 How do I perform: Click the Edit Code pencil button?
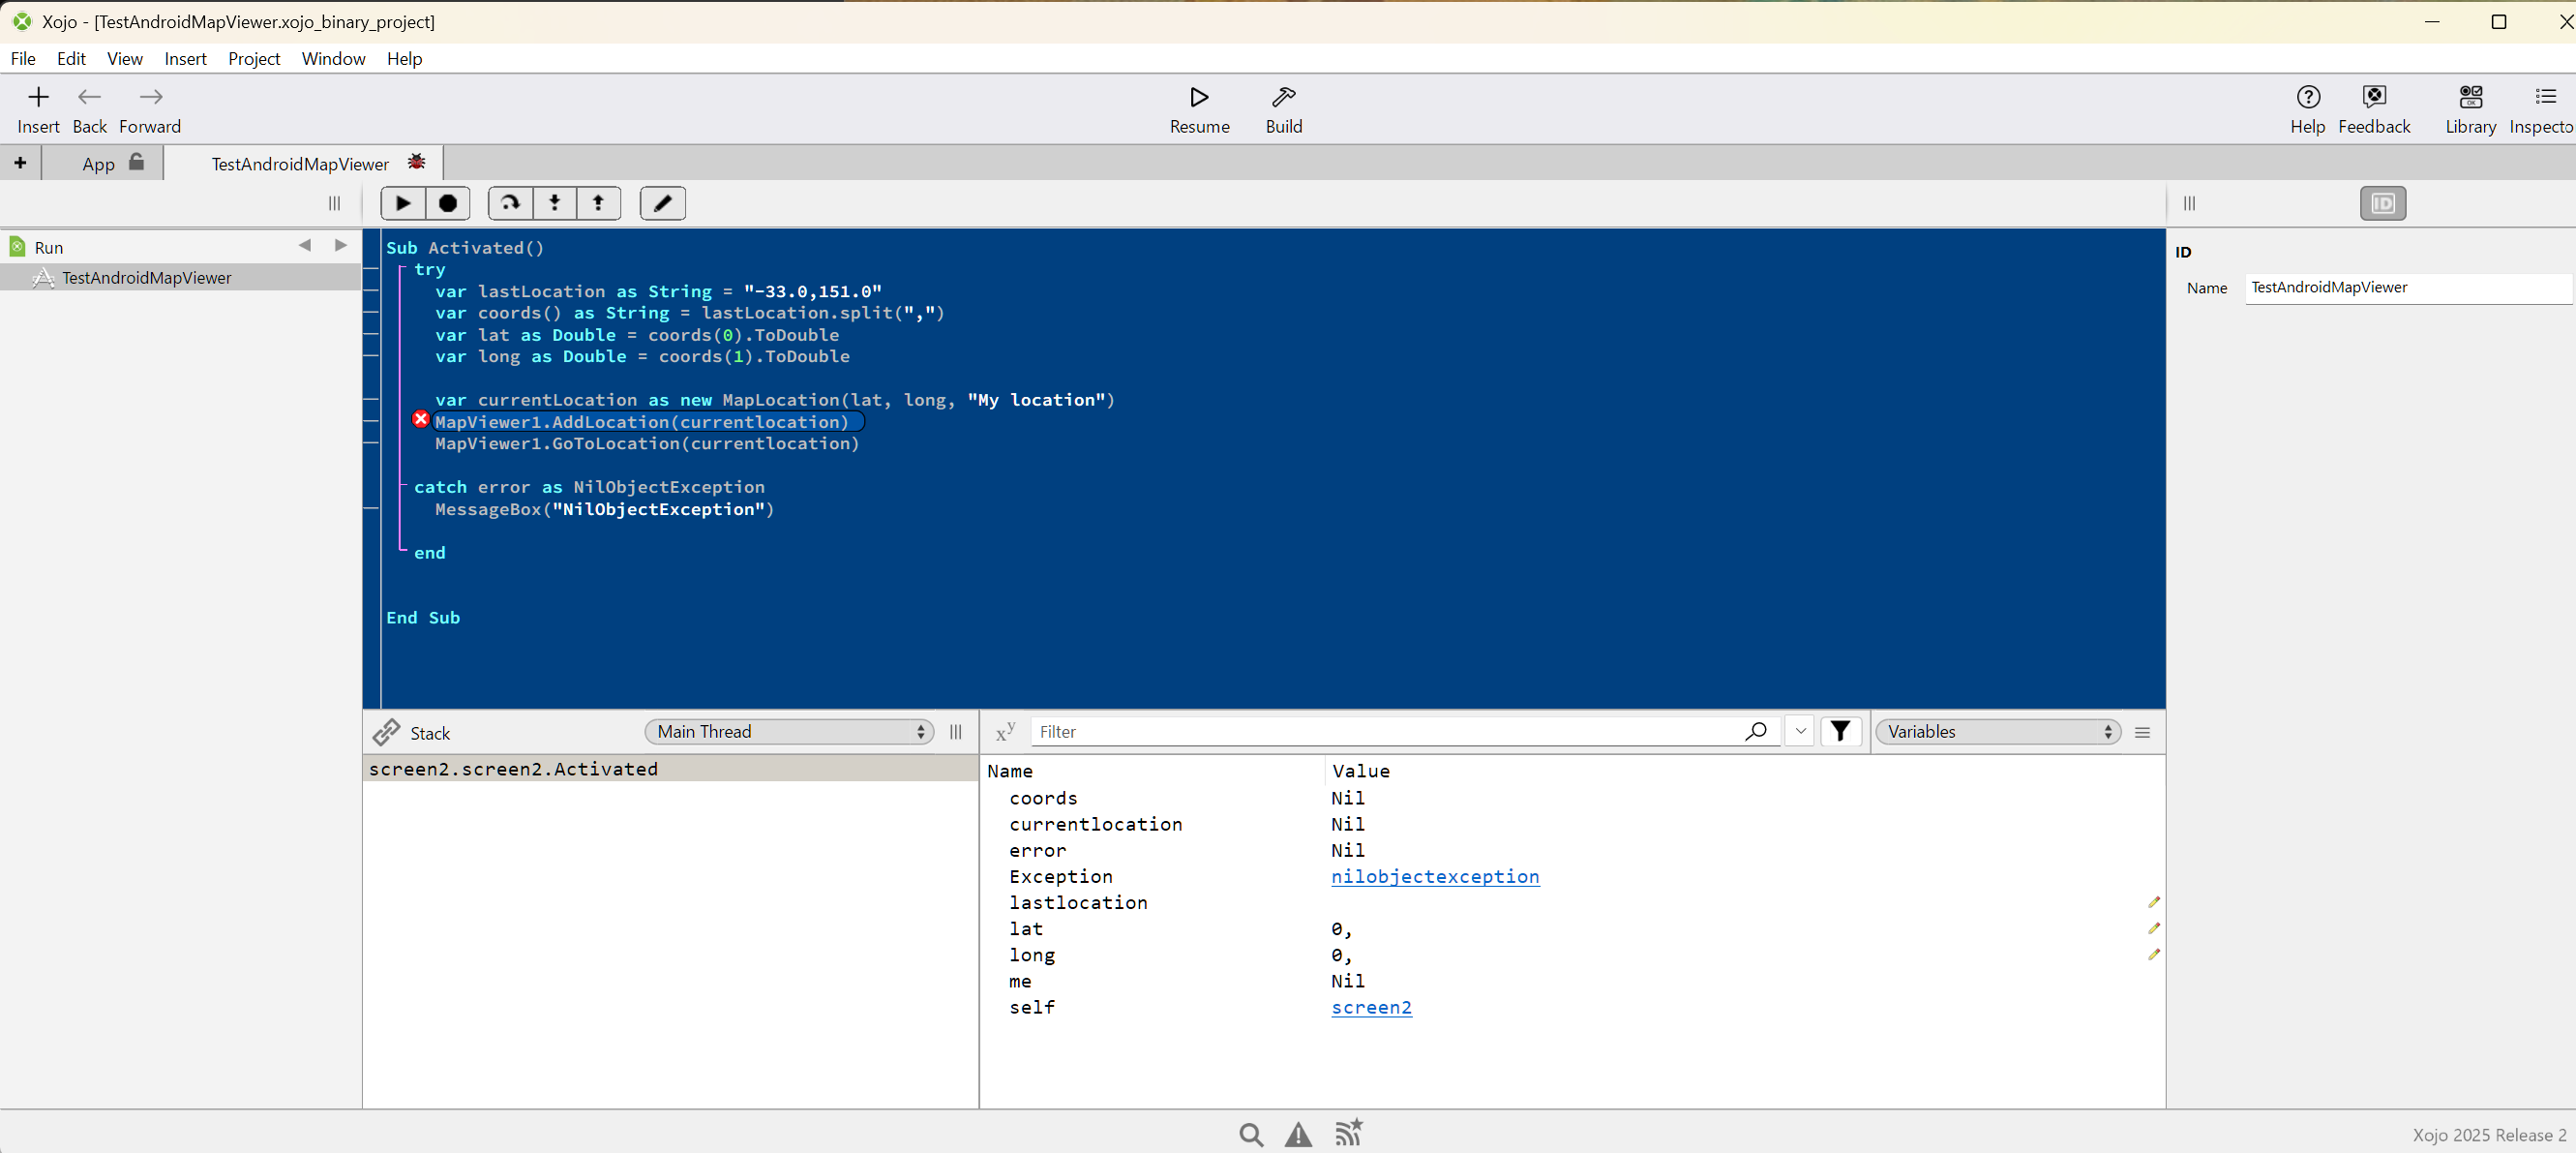662,203
